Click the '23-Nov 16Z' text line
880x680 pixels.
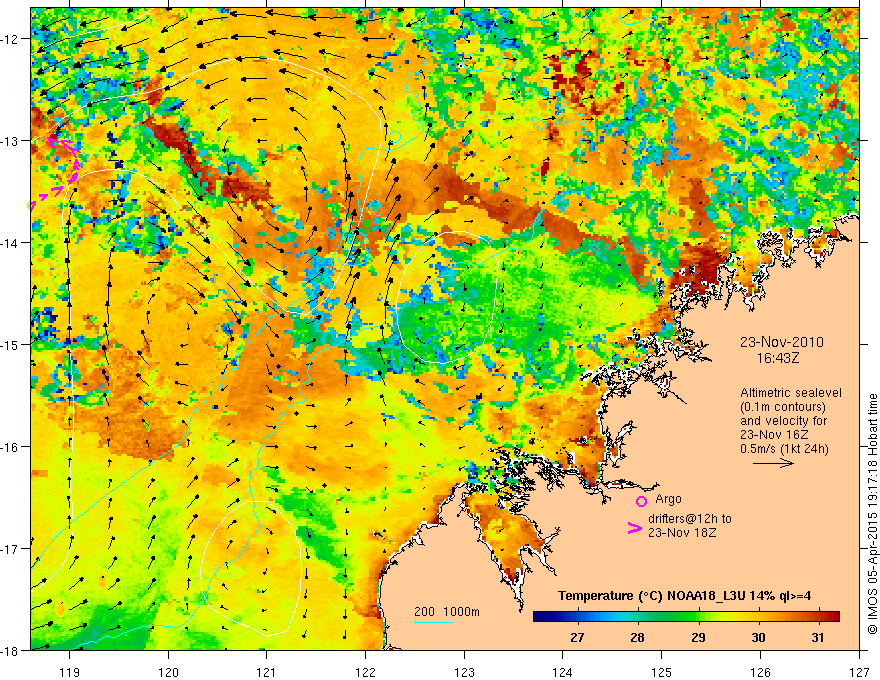tap(772, 435)
